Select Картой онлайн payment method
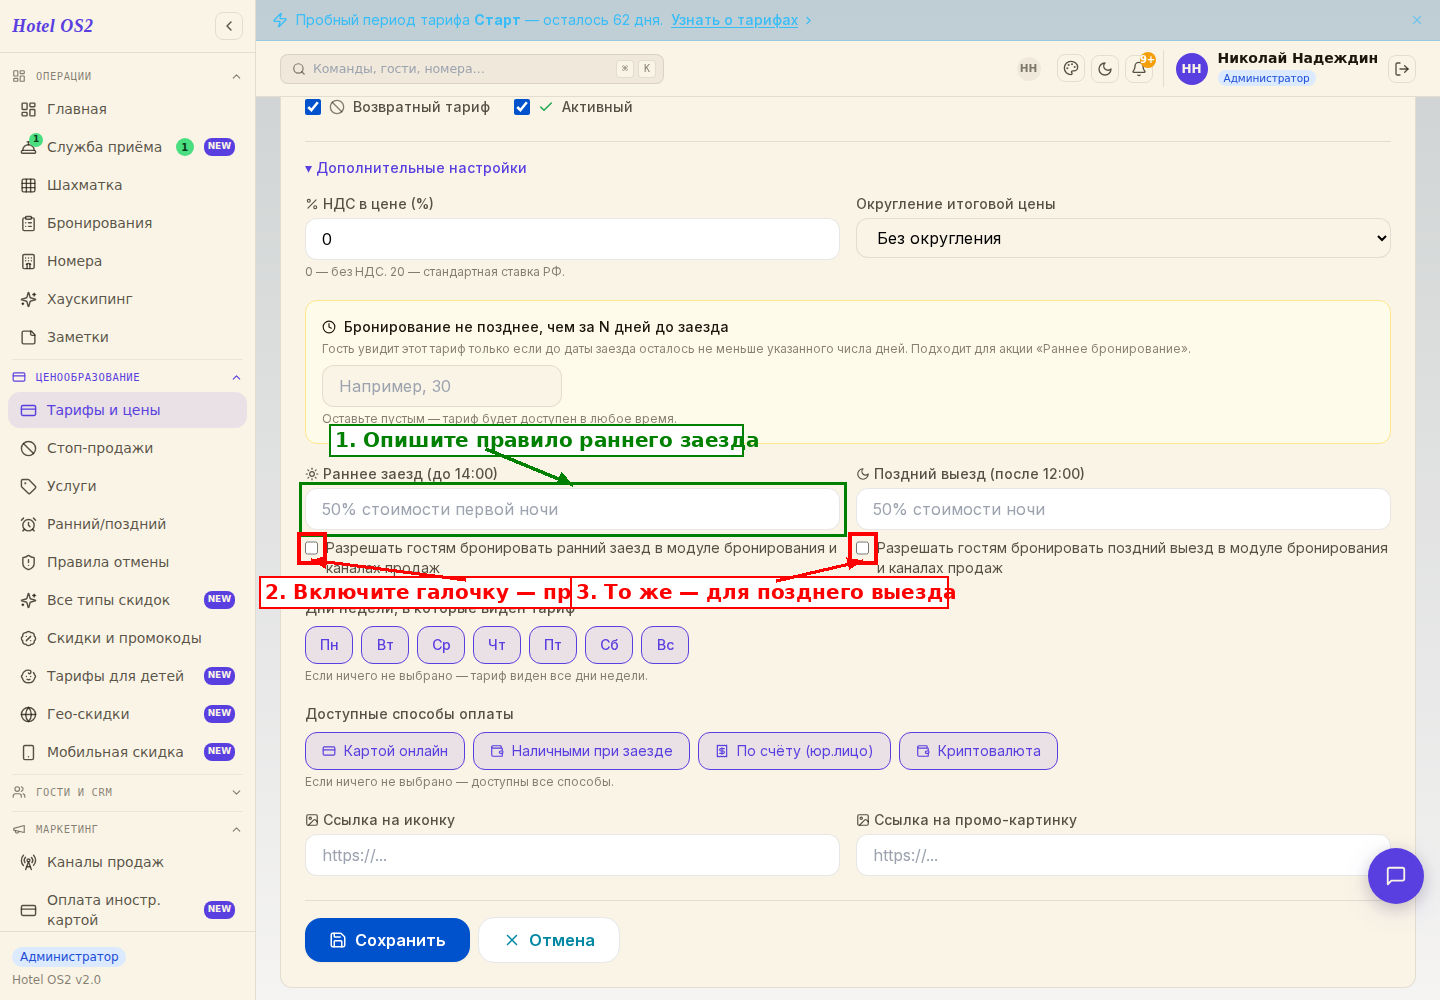The width and height of the screenshot is (1440, 1000). tap(385, 751)
